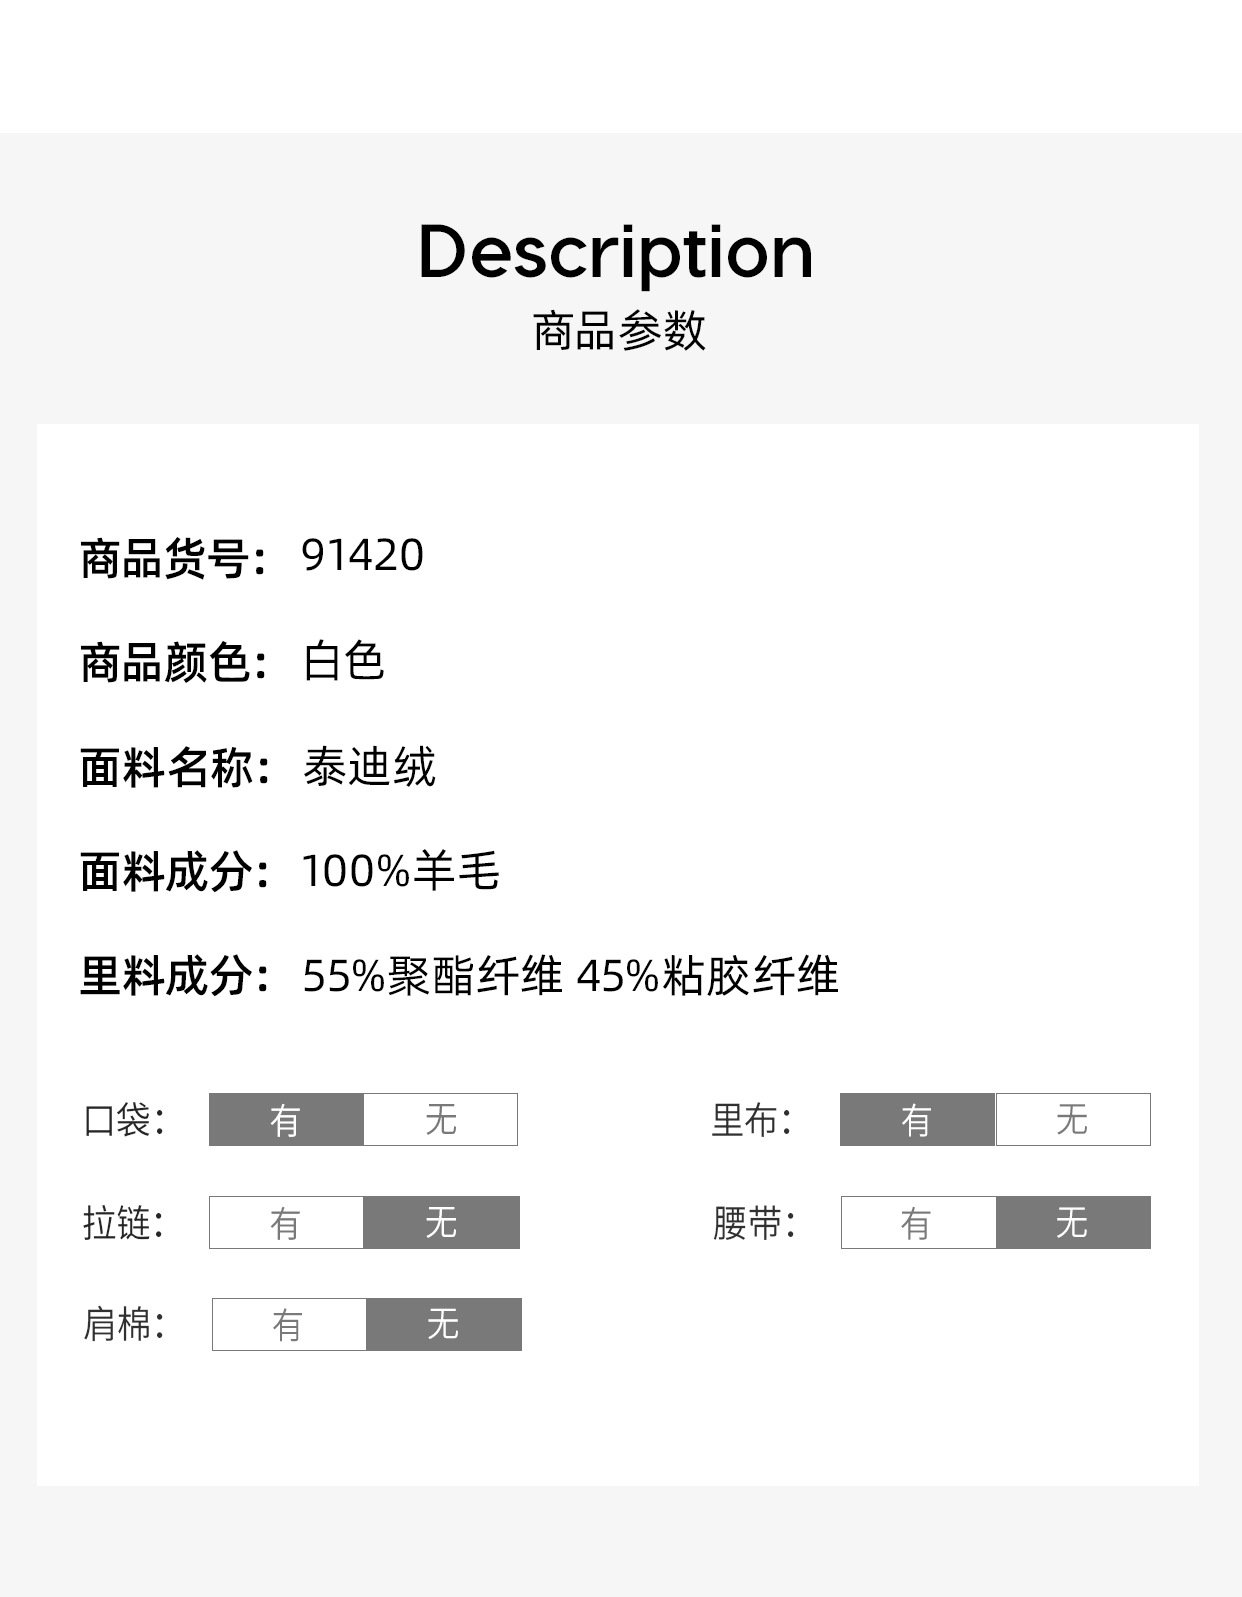Select 无 option for 口袋 (pocket)
This screenshot has height=1597, width=1242.
point(440,1119)
